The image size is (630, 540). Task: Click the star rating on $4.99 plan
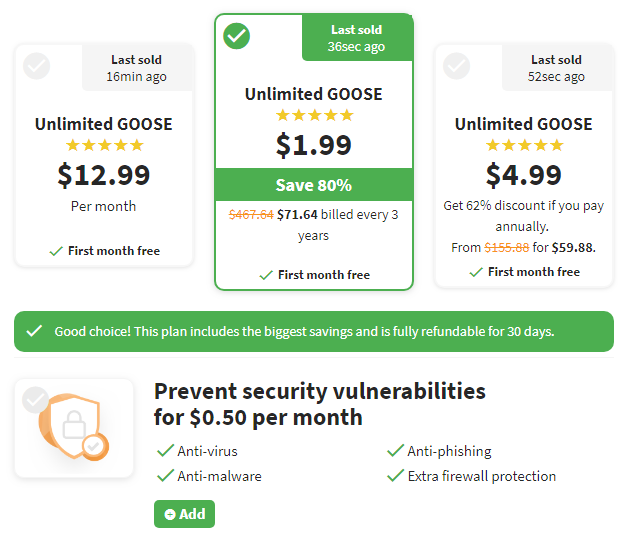(x=524, y=145)
